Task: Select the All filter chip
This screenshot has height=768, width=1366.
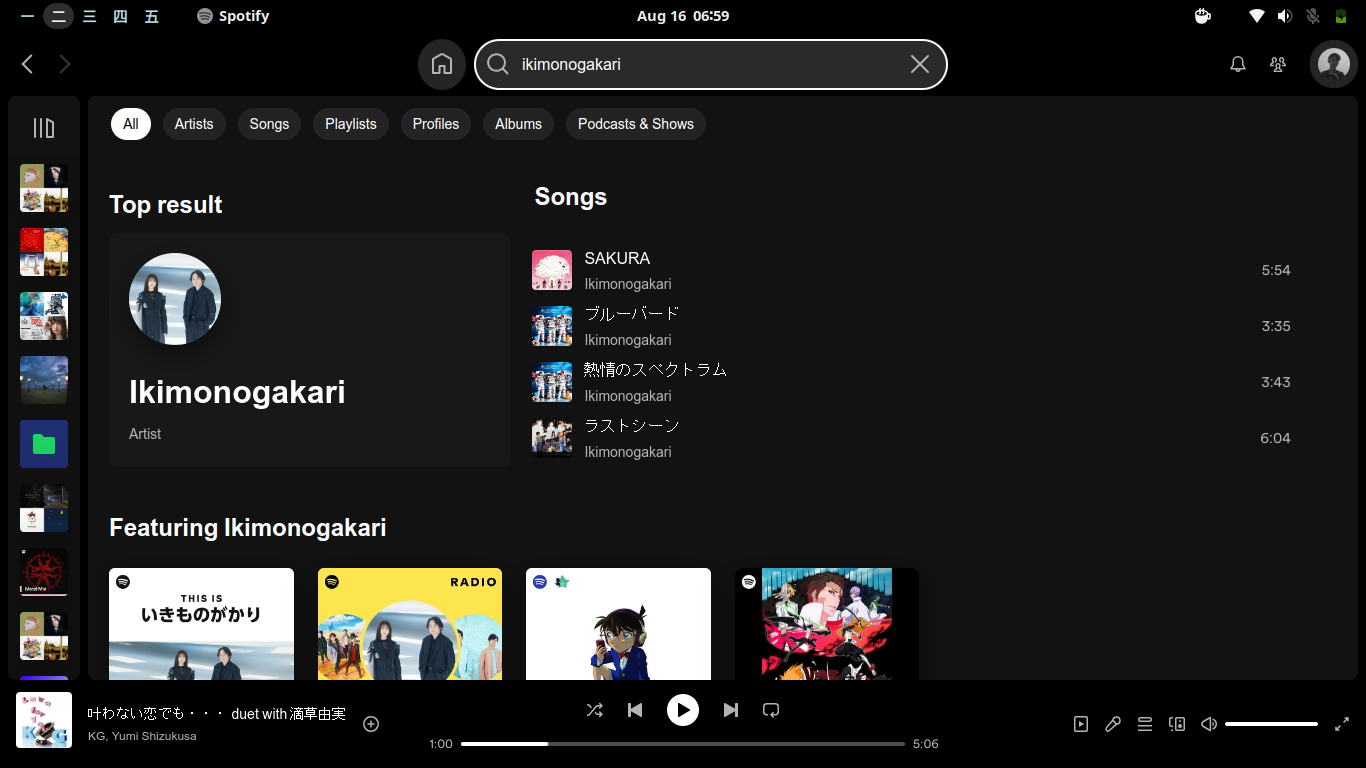Action: [131, 124]
